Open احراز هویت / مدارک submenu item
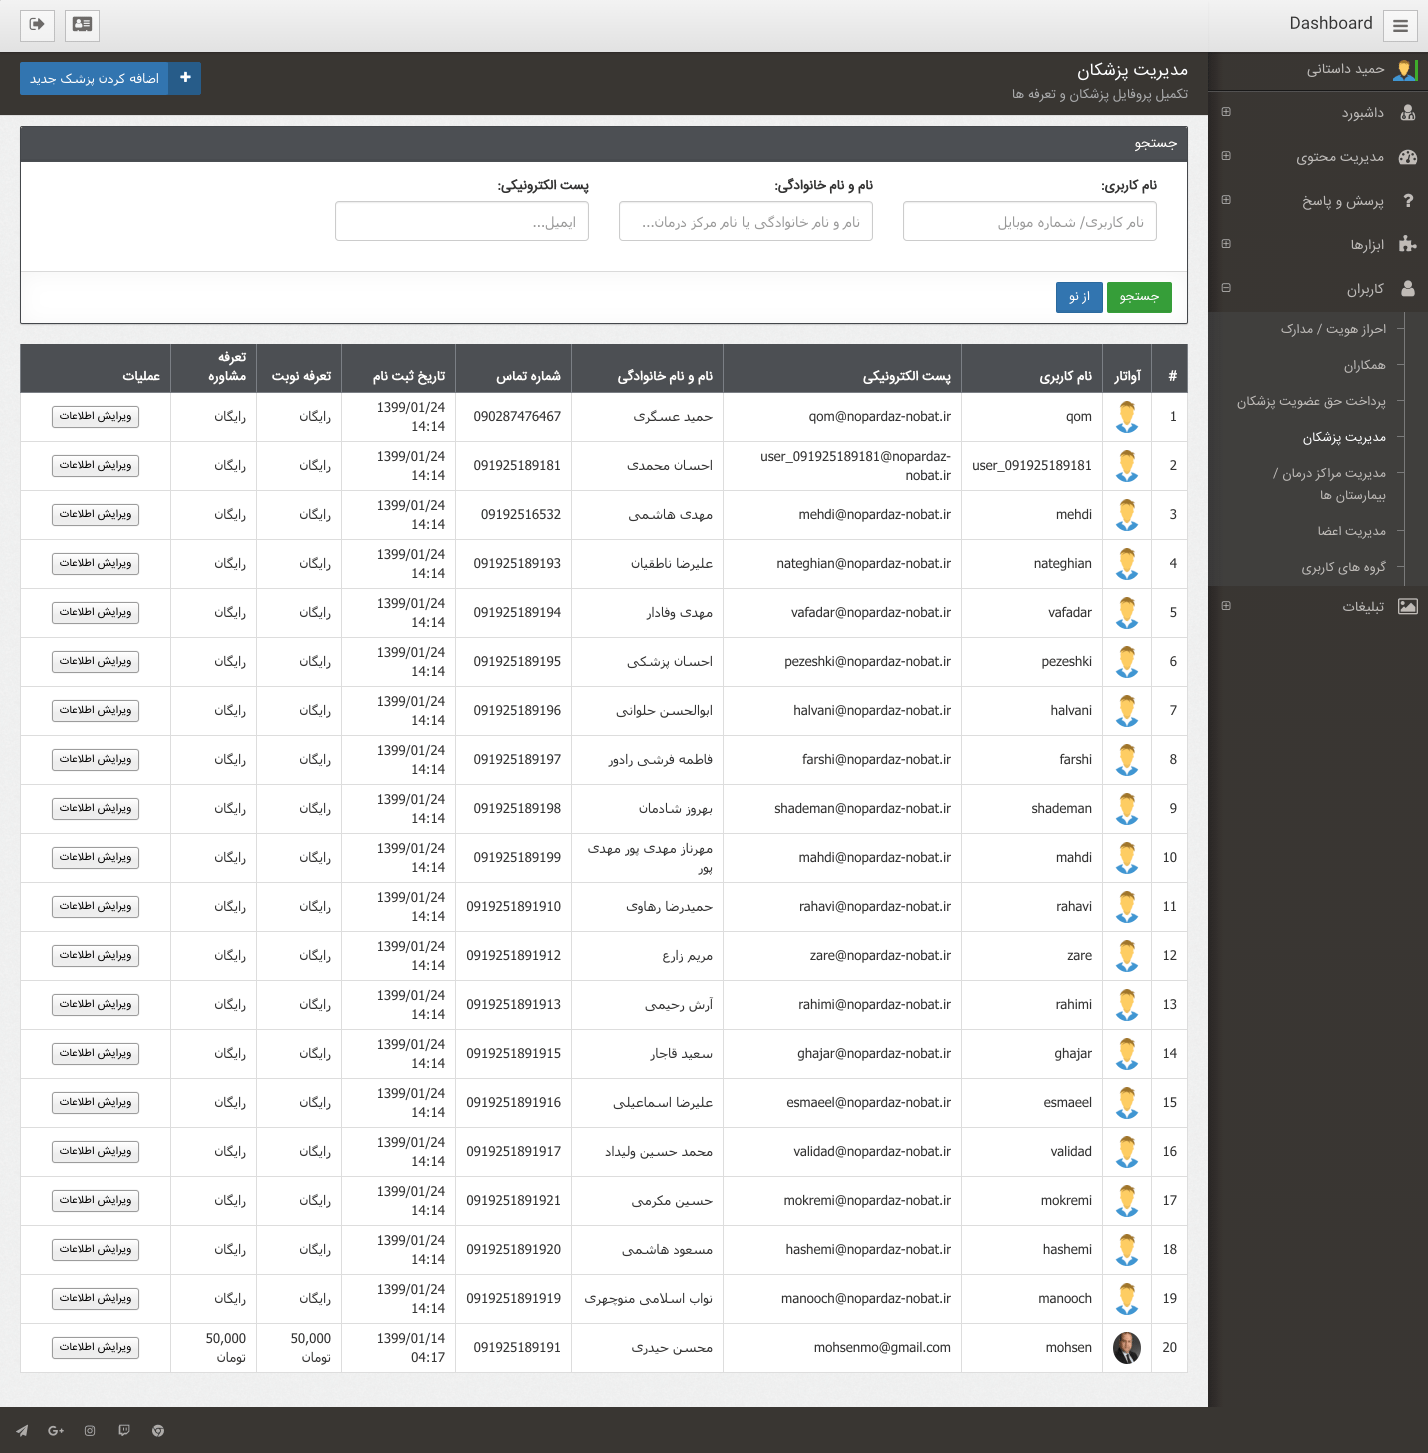Image resolution: width=1428 pixels, height=1453 pixels. [x=1333, y=329]
